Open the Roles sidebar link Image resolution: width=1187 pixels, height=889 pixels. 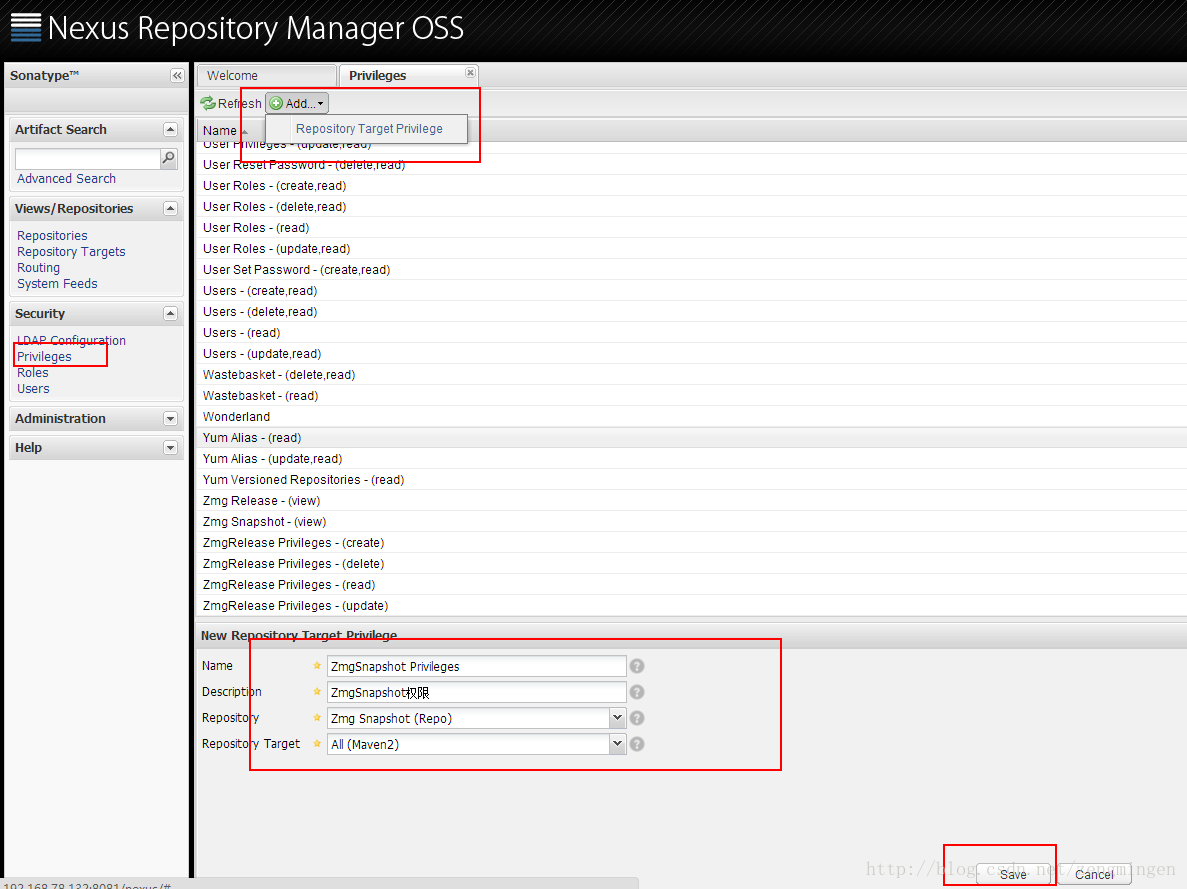click(33, 373)
